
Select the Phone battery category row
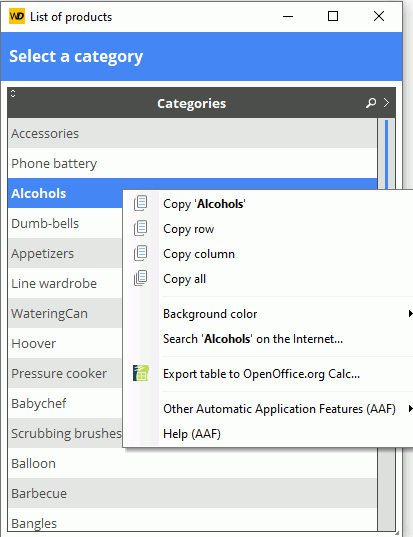pos(192,163)
